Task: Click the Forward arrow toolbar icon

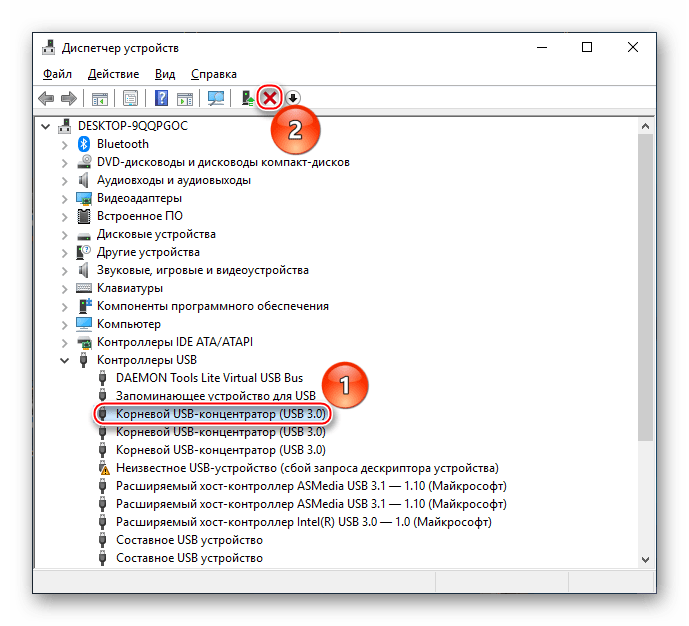Action: click(69, 98)
